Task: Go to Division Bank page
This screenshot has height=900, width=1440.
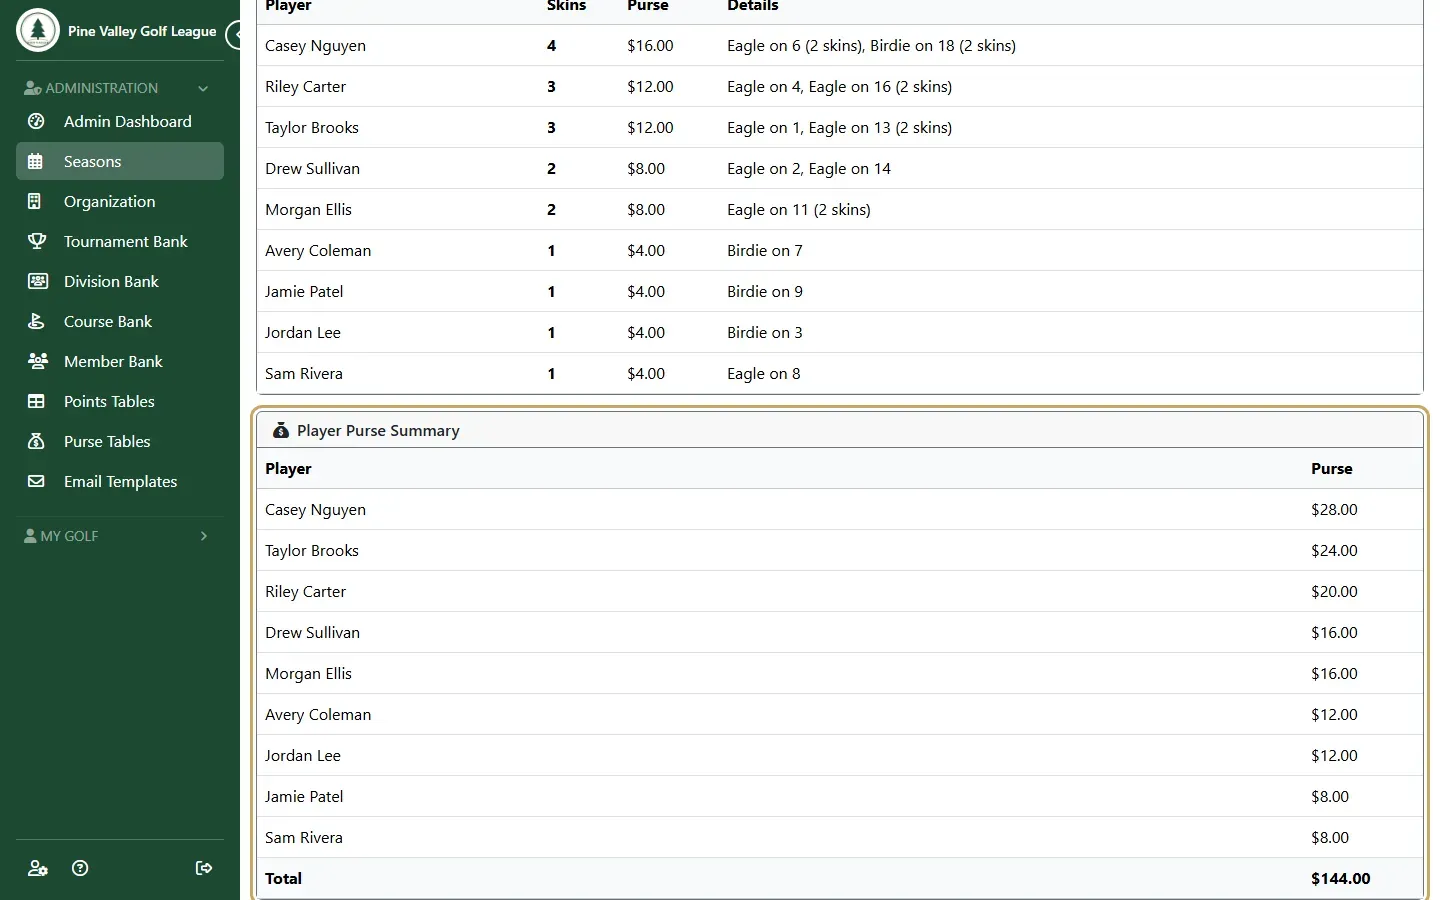Action: tap(120, 281)
